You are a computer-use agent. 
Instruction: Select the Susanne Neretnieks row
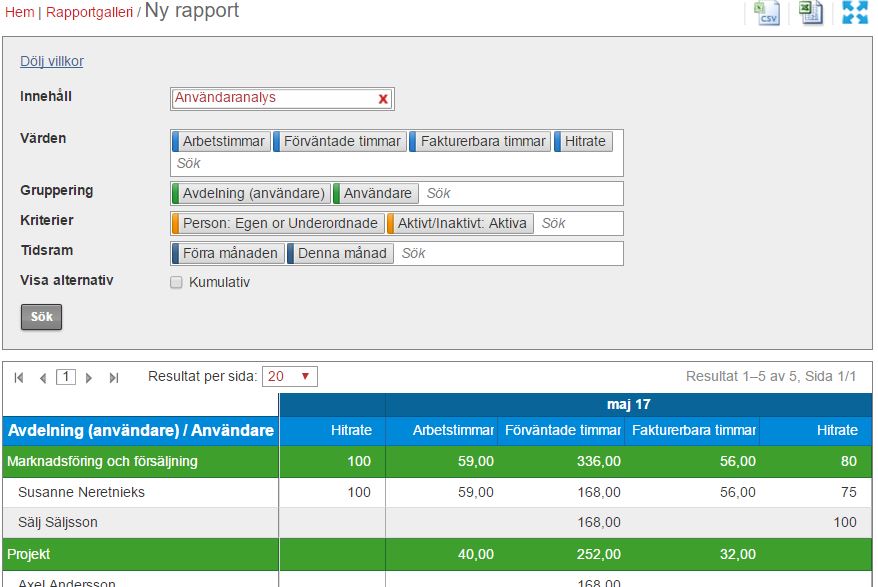click(x=437, y=492)
